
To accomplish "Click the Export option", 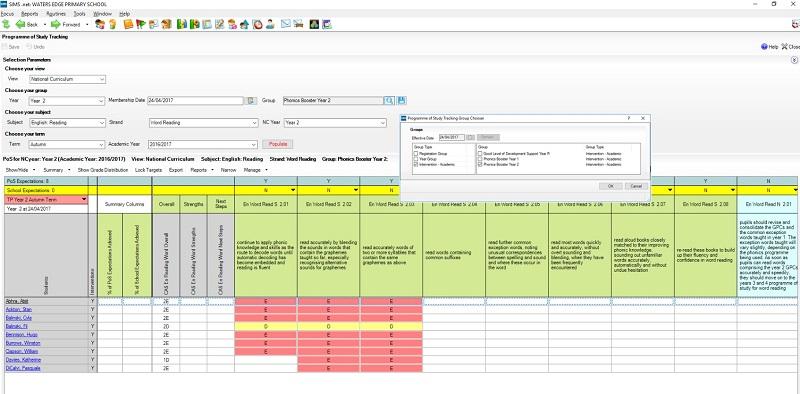I will point(176,169).
